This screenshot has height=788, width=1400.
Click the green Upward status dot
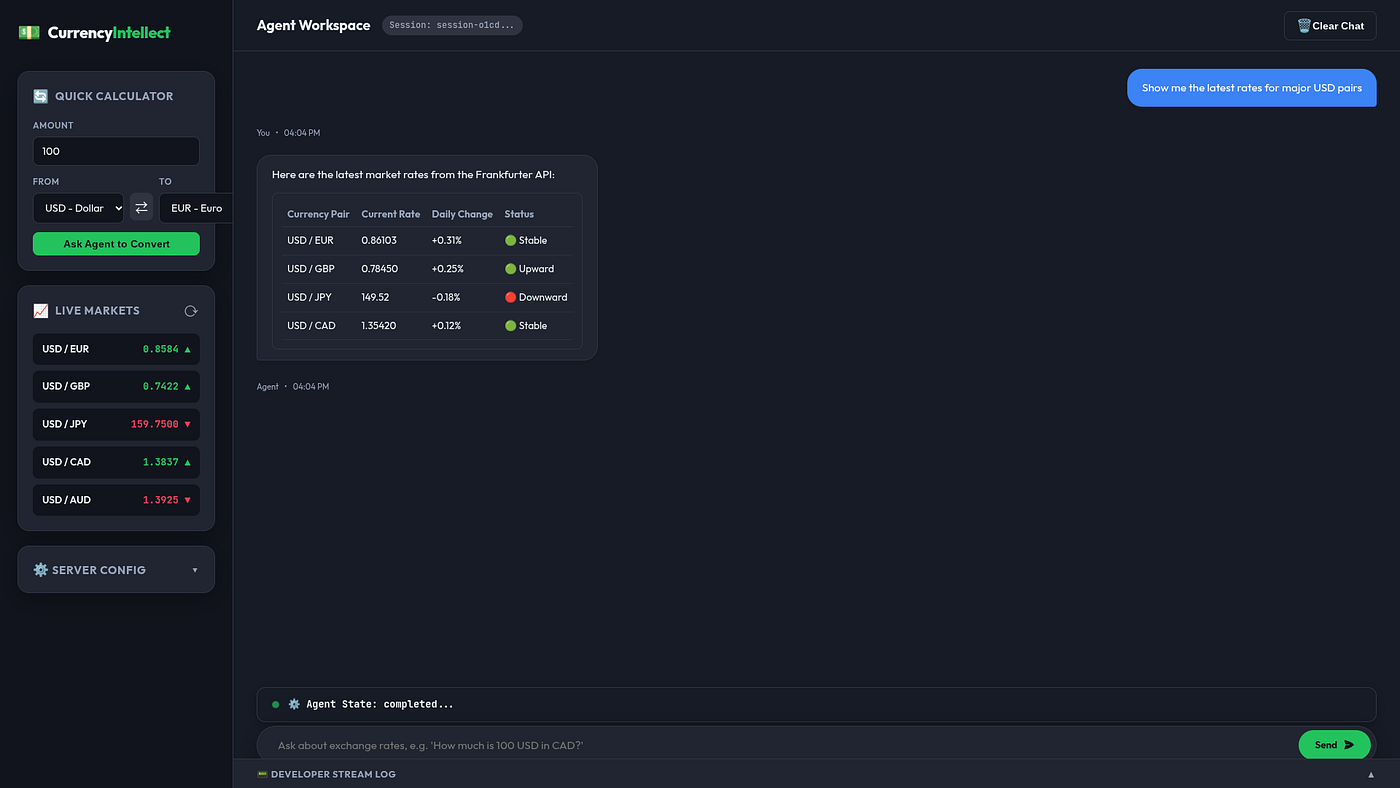[x=510, y=269]
